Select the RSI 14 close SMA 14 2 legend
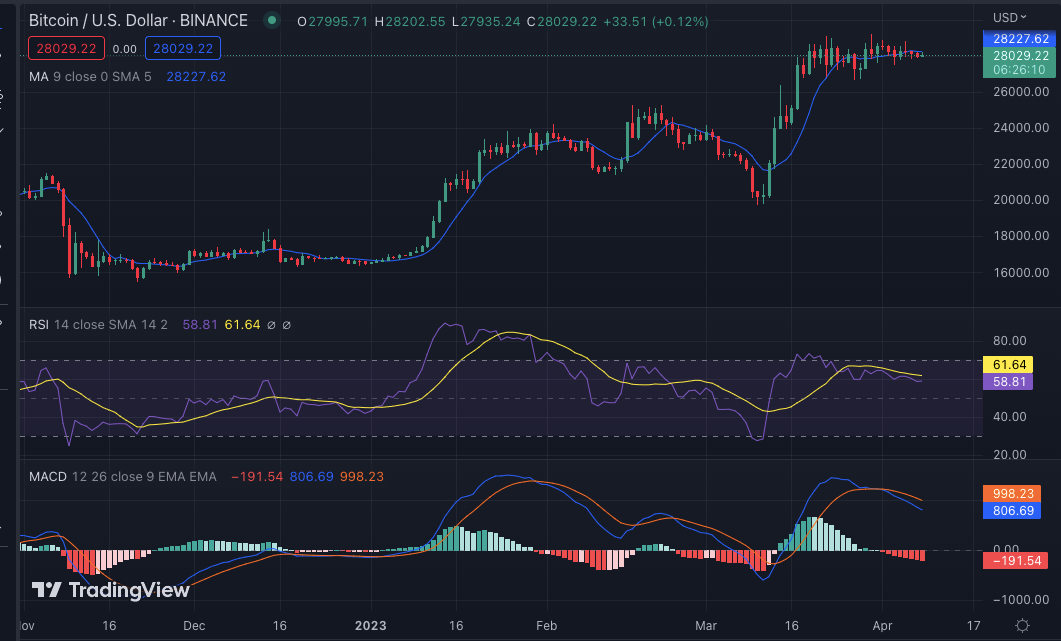The image size is (1061, 641). (x=98, y=325)
